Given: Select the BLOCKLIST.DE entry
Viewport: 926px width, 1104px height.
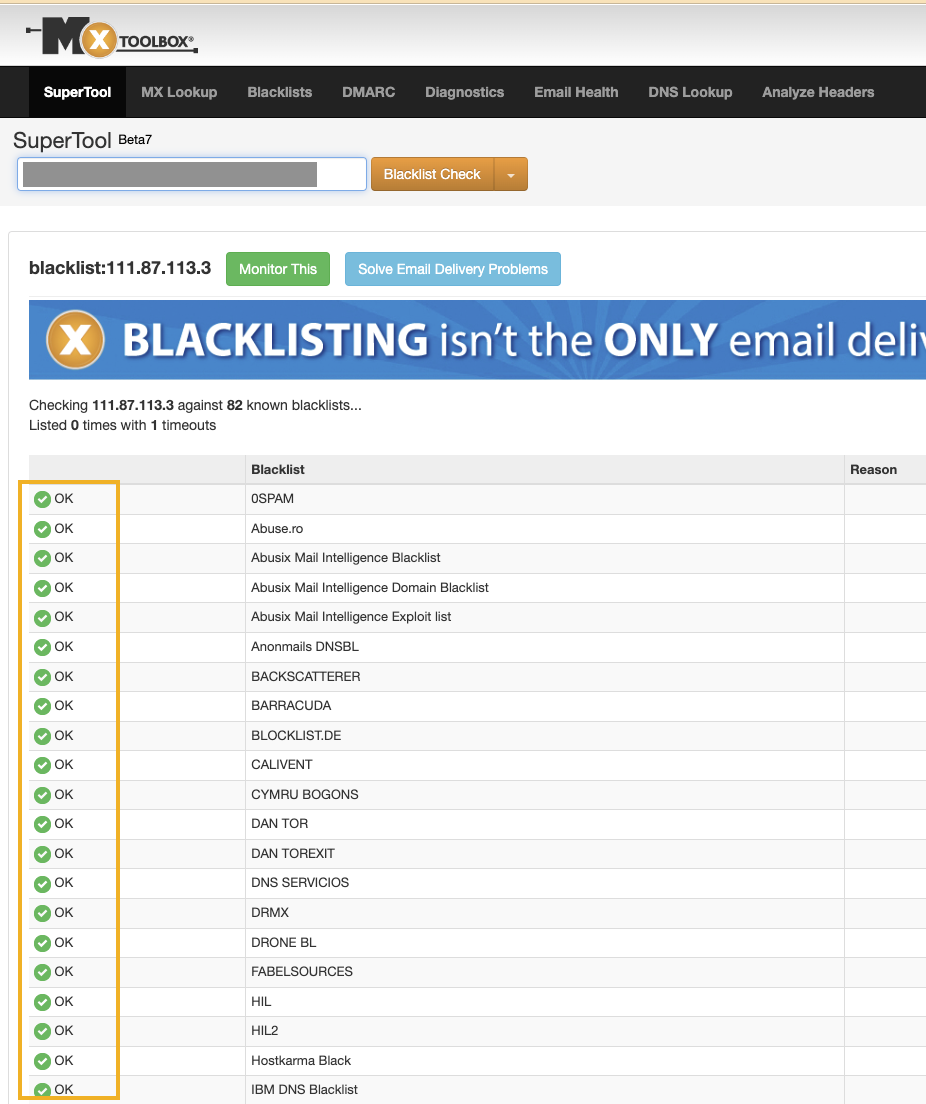Looking at the screenshot, I should pos(296,736).
